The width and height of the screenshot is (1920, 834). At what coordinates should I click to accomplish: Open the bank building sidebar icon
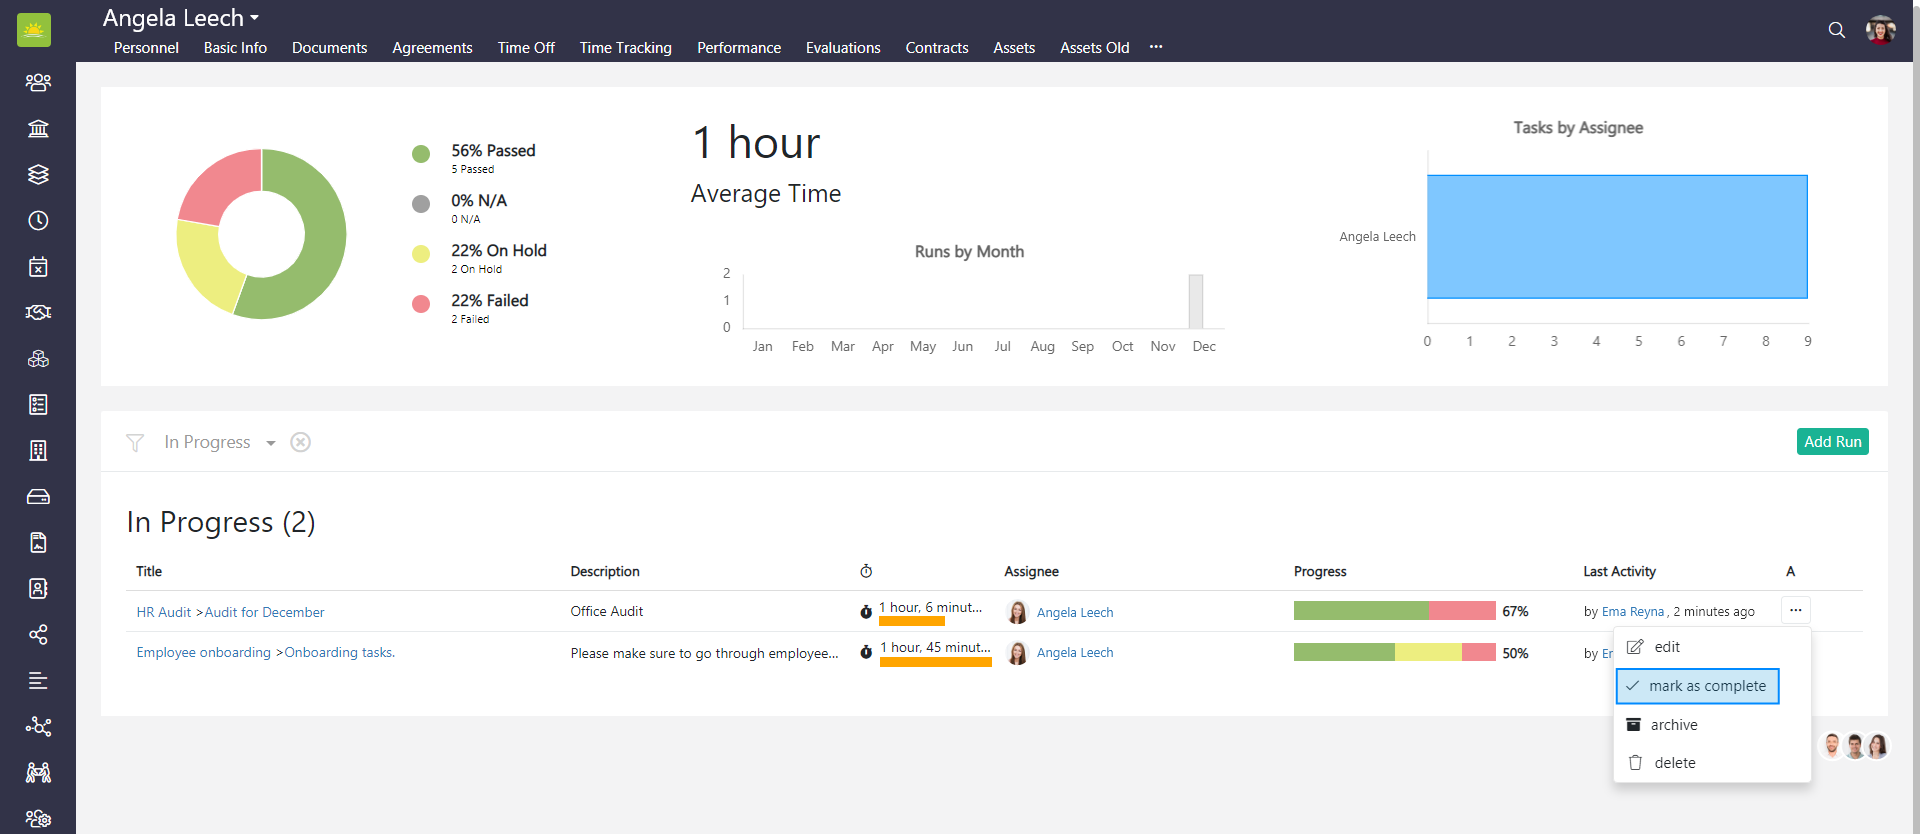[38, 128]
